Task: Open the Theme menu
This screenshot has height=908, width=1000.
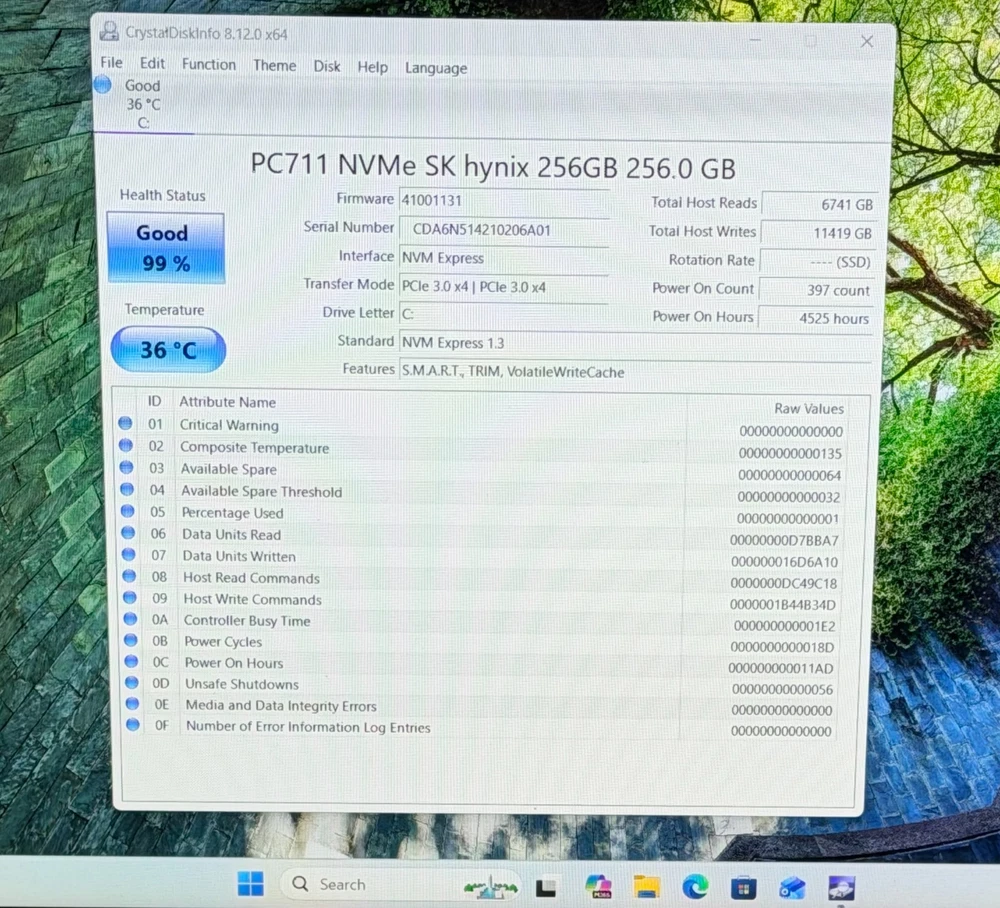Action: point(274,65)
